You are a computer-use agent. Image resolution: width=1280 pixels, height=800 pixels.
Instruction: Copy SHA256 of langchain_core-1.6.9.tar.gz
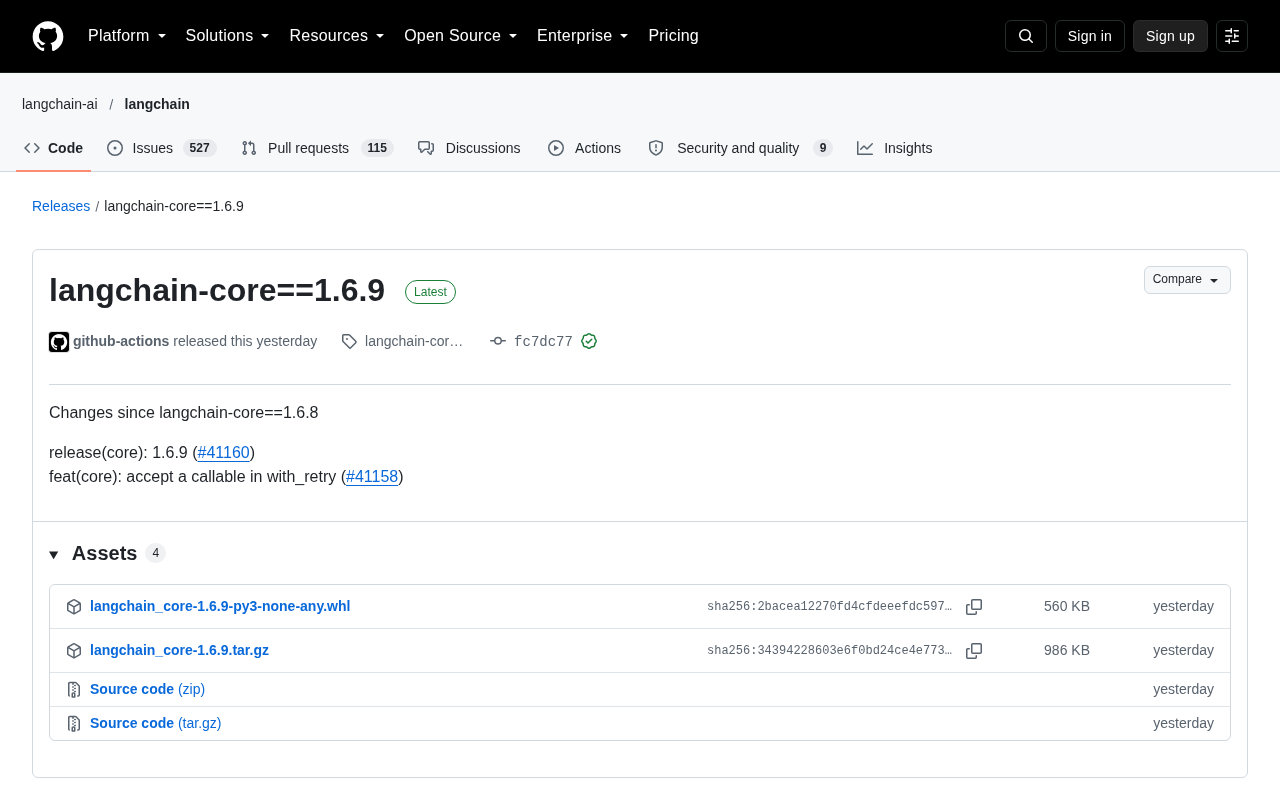click(974, 651)
